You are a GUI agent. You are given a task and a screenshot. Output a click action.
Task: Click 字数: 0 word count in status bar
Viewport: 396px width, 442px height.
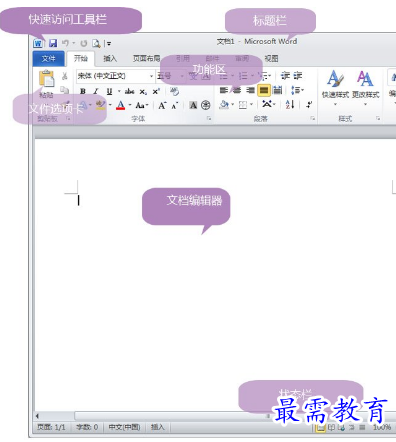87,427
